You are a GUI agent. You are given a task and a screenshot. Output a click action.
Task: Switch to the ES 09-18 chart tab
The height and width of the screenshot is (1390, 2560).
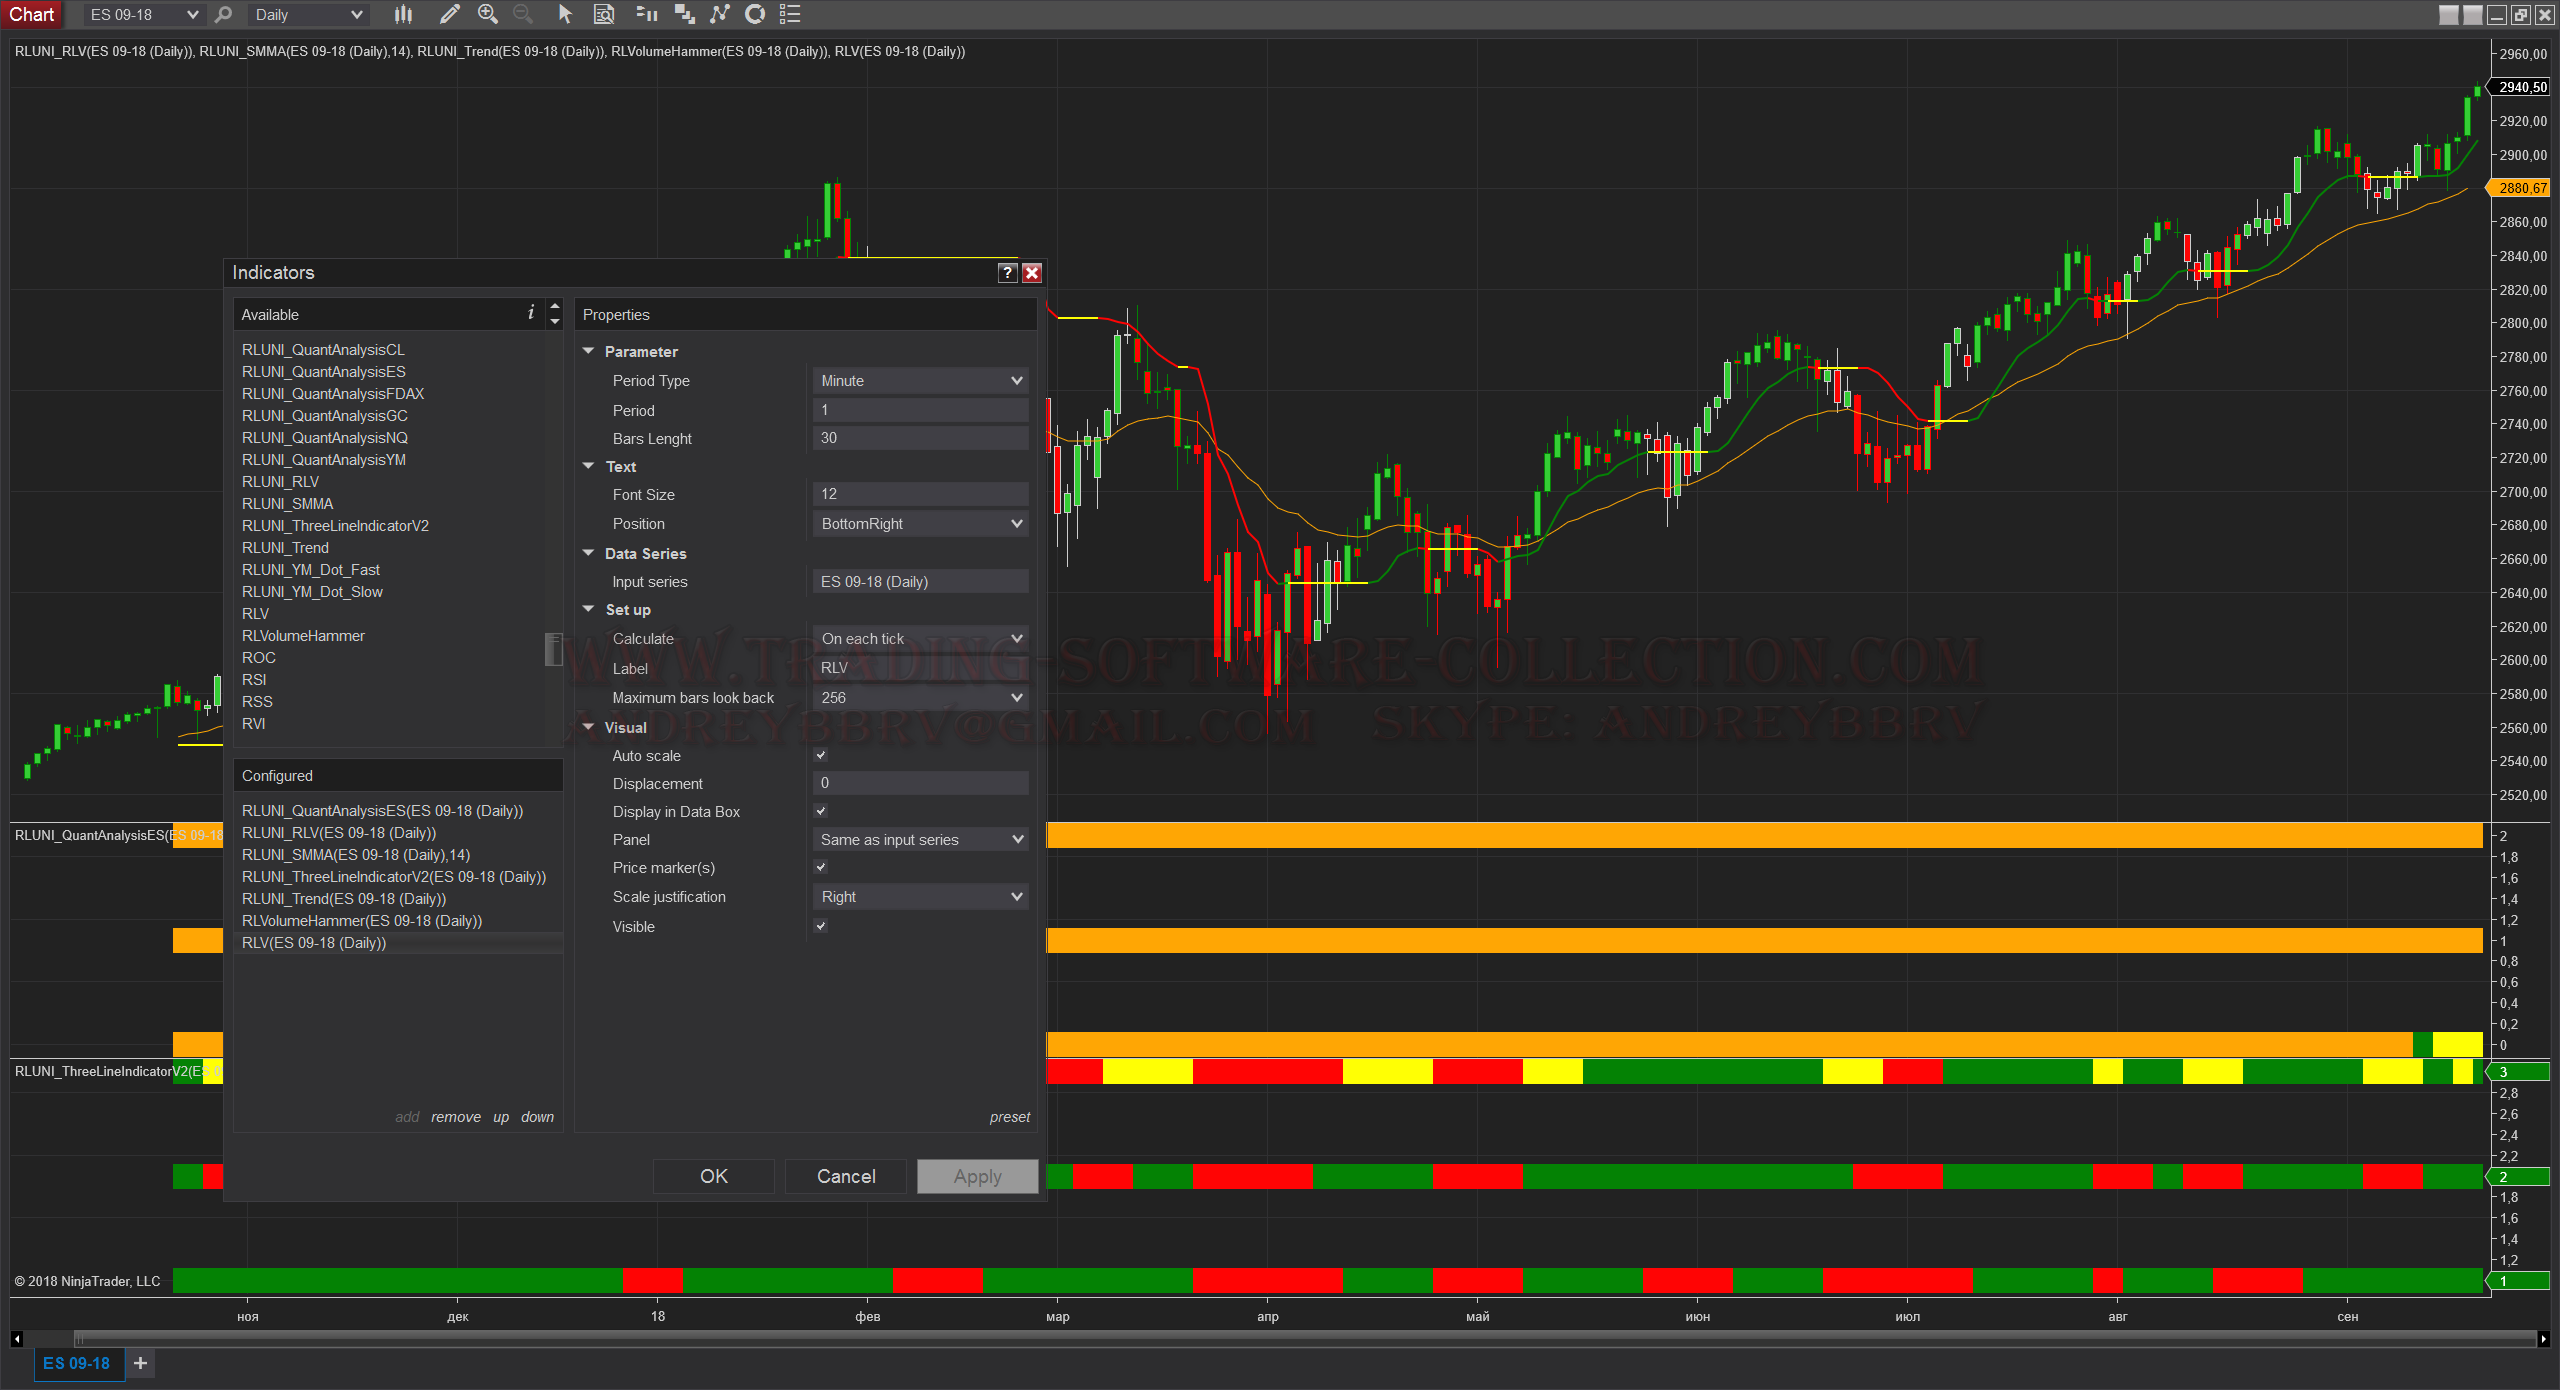click(x=77, y=1363)
